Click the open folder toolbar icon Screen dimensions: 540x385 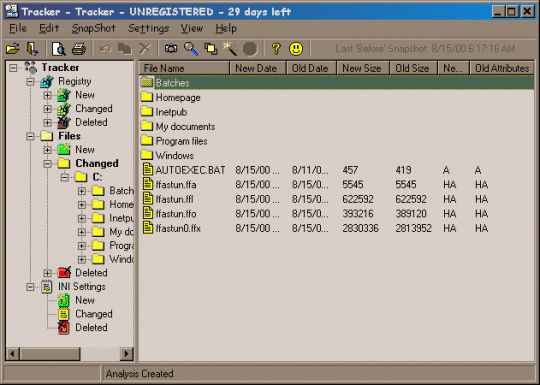(13, 49)
